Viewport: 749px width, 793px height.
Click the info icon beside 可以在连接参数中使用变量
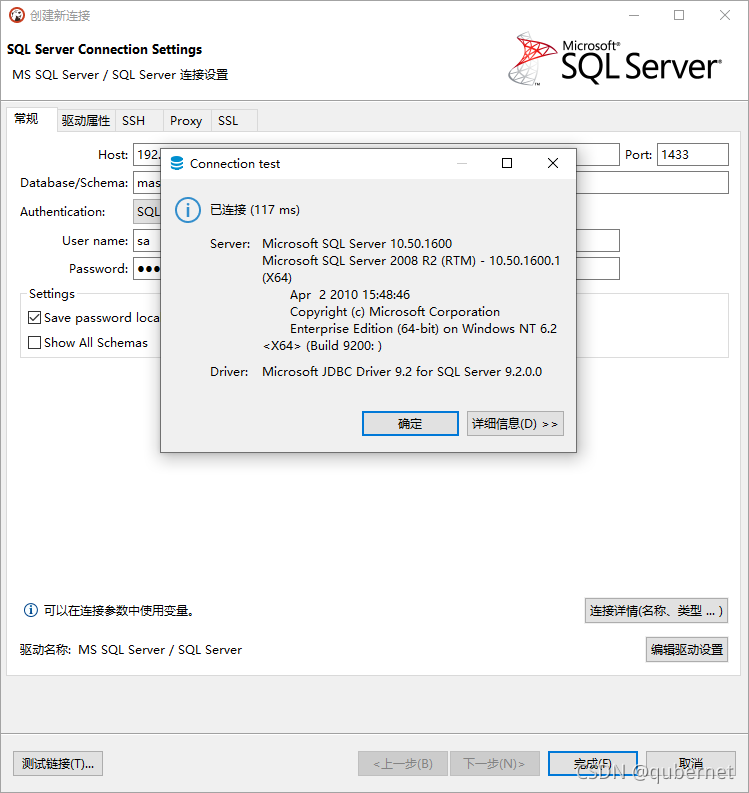coord(31,610)
